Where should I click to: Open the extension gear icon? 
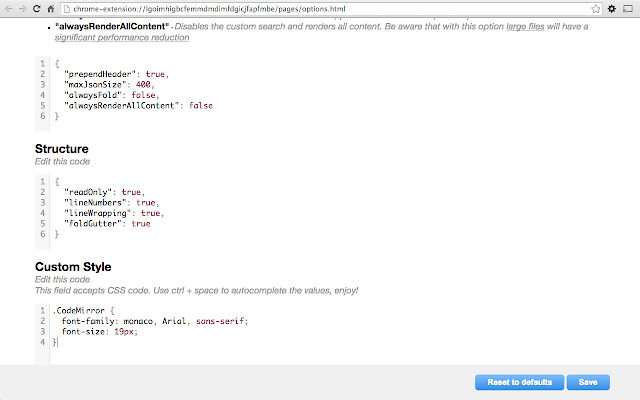[x=611, y=9]
